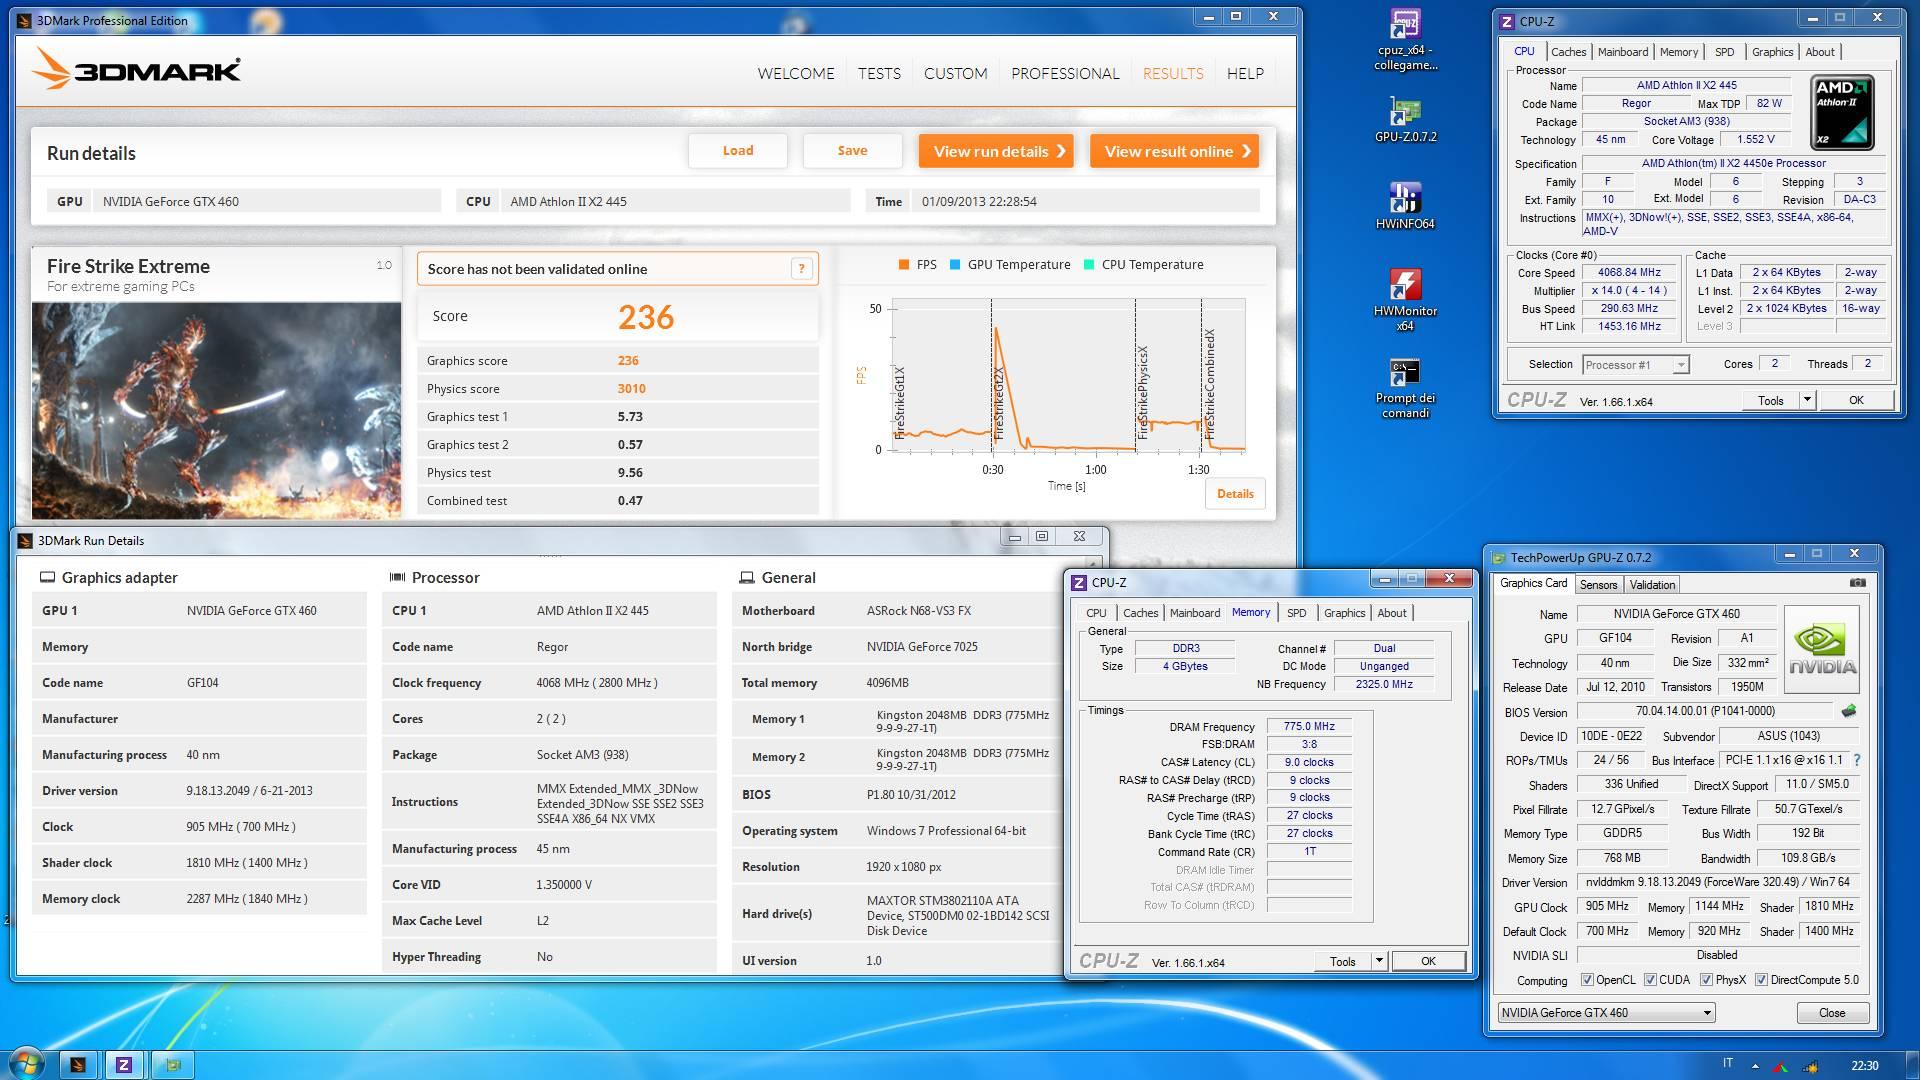This screenshot has width=1920, height=1080.
Task: Click the 3DMark logo
Action: click(x=137, y=70)
